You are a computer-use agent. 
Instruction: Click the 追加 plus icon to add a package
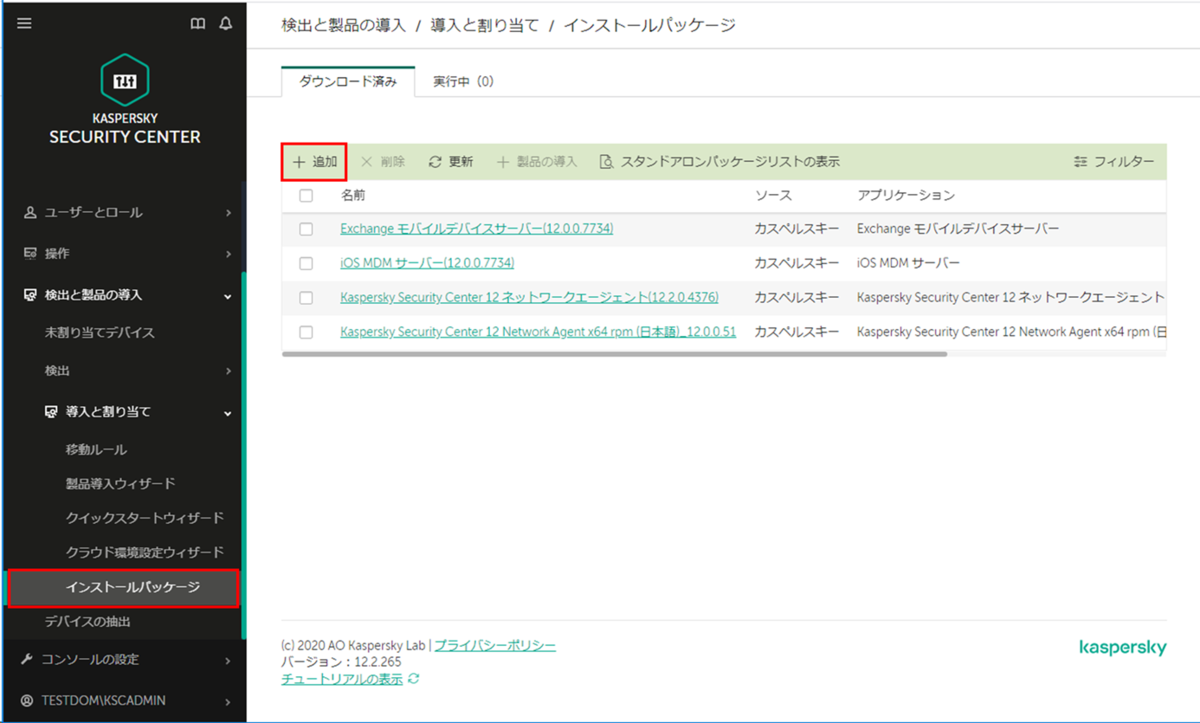pyautogui.click(x=297, y=160)
